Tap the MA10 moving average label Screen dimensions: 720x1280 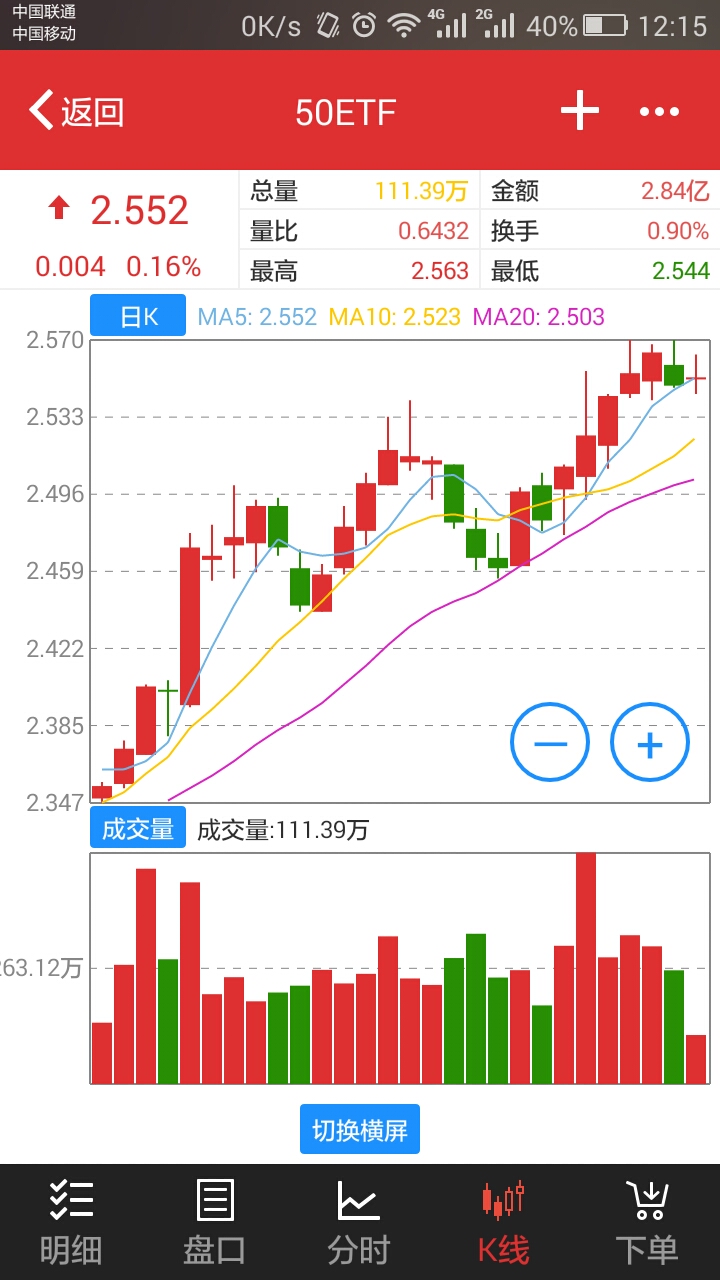click(395, 317)
